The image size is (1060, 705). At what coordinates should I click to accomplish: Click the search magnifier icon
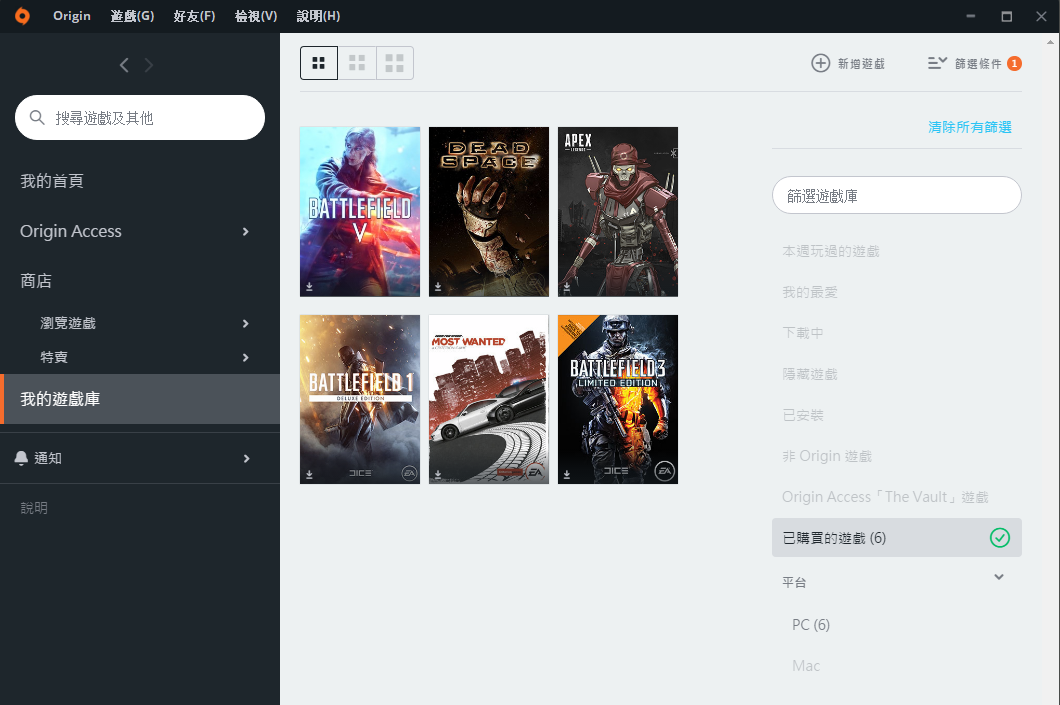[x=37, y=118]
